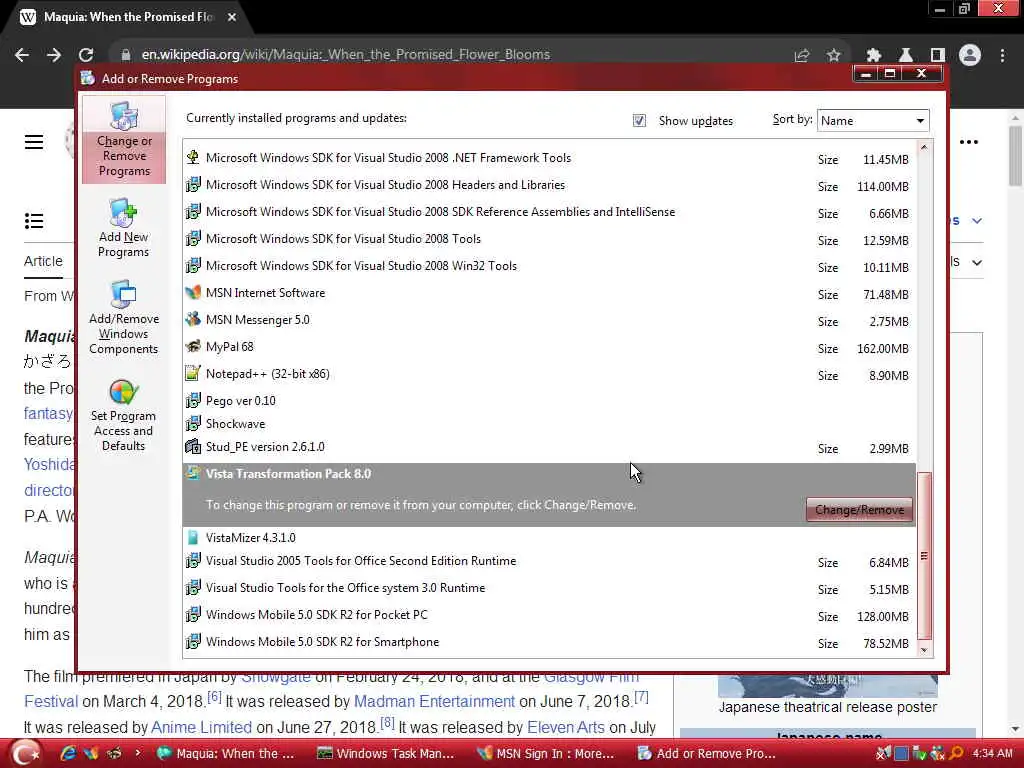Viewport: 1024px width, 768px height.
Task: Click the .NET Framework Tools SDK icon
Action: [x=193, y=157]
